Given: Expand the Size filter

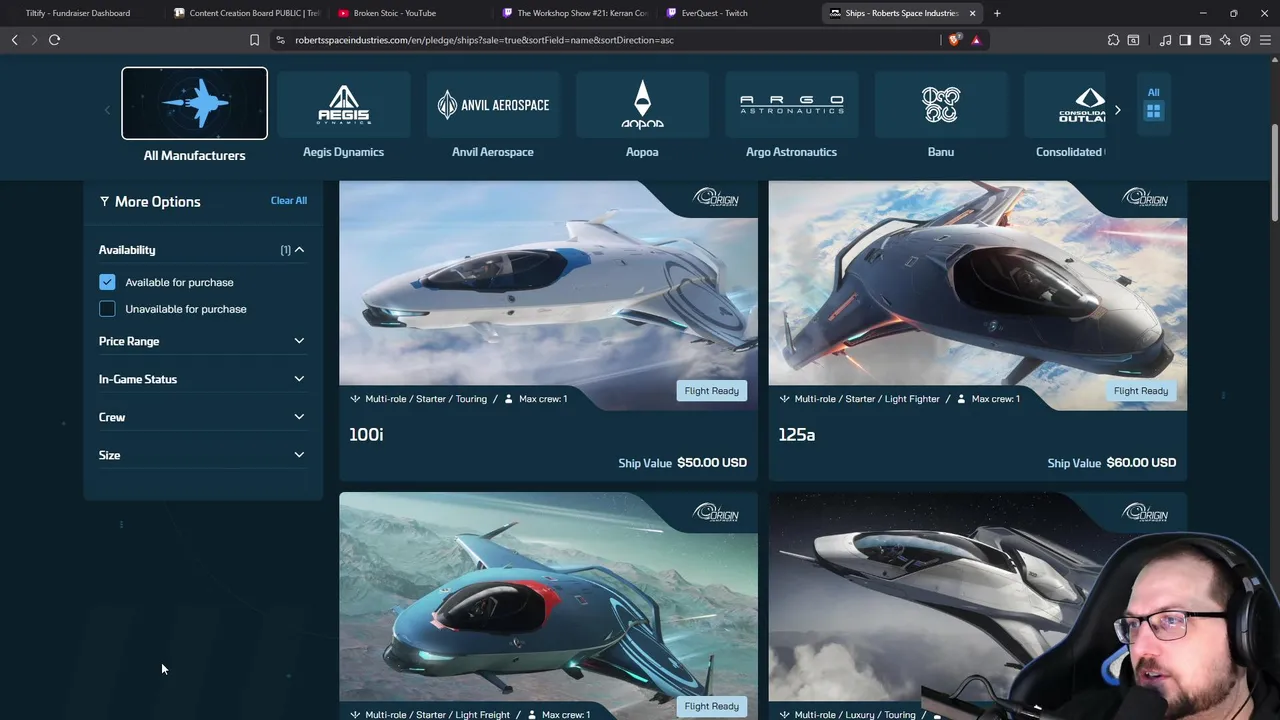Looking at the screenshot, I should (201, 455).
